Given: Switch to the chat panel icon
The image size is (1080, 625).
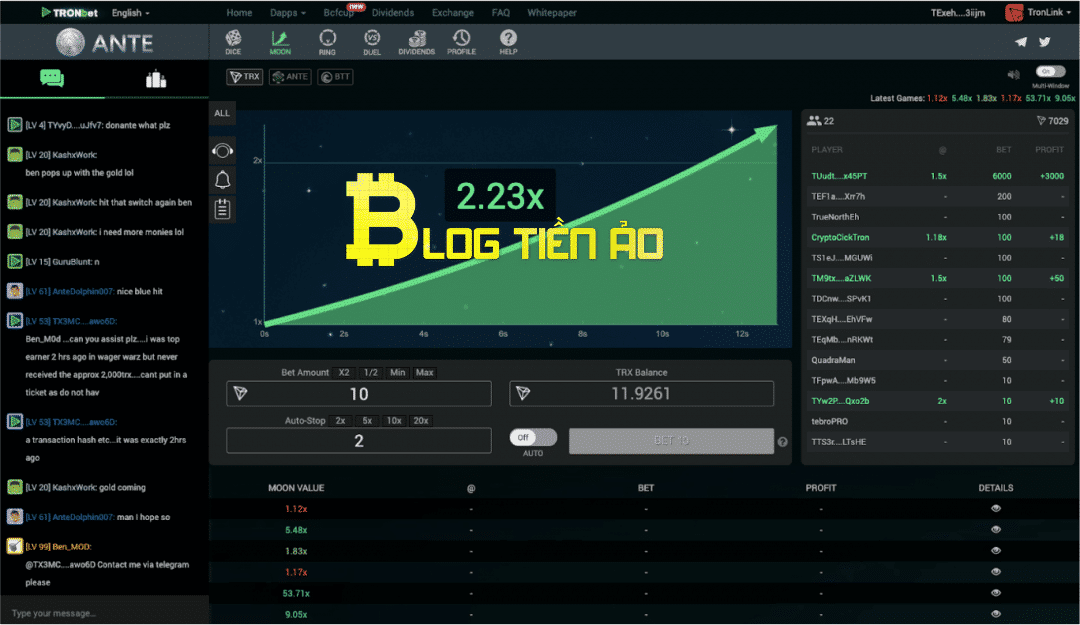Looking at the screenshot, I should pyautogui.click(x=52, y=78).
